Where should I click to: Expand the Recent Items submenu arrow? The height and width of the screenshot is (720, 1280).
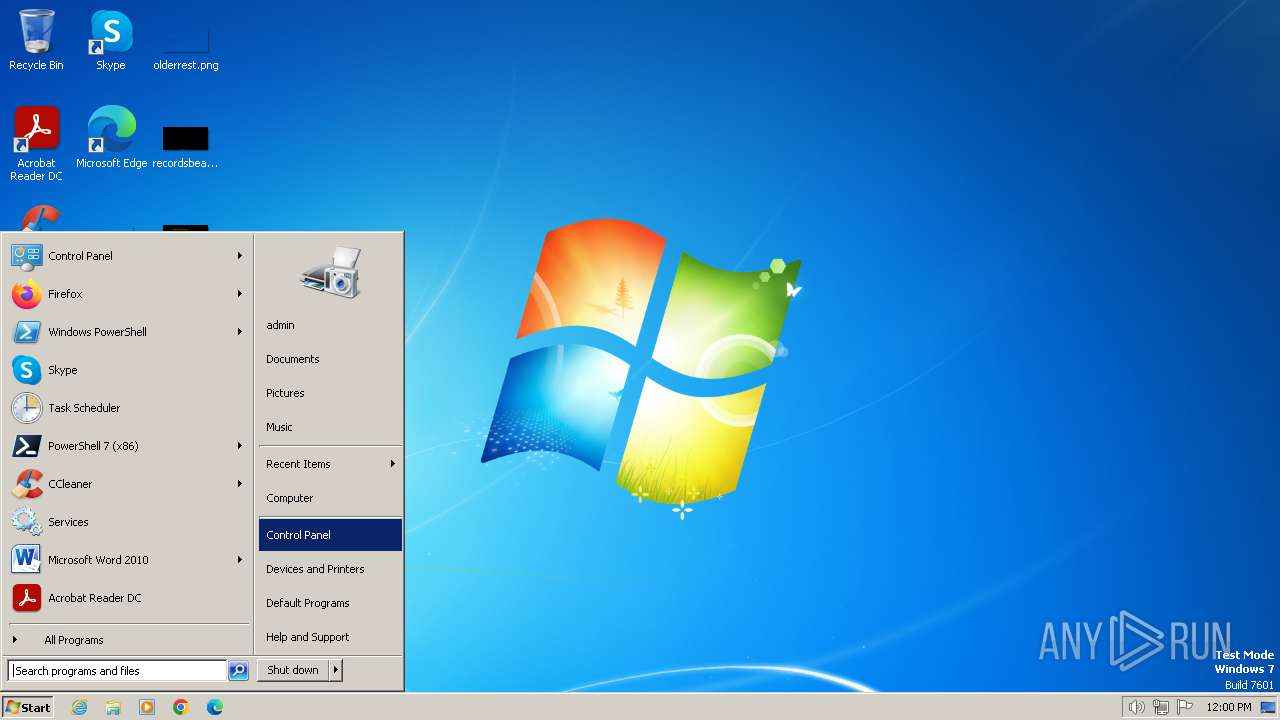click(x=393, y=464)
